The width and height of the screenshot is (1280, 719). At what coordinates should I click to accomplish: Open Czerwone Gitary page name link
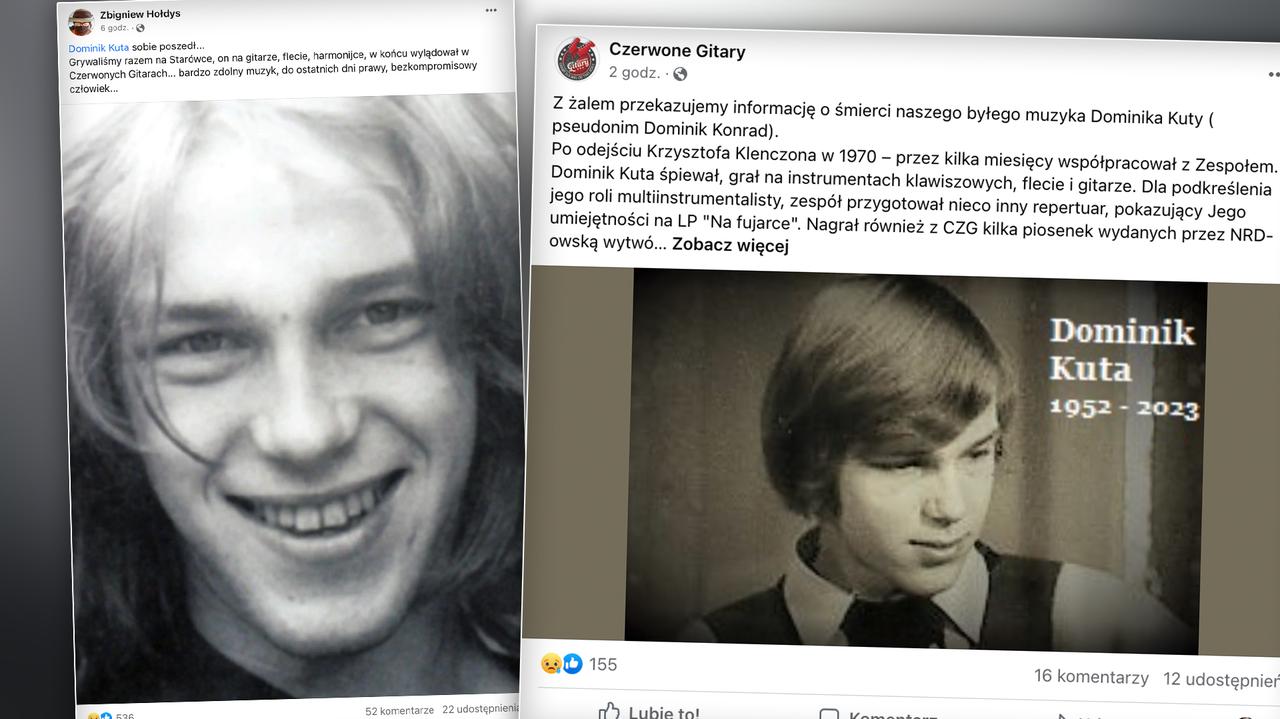click(677, 51)
